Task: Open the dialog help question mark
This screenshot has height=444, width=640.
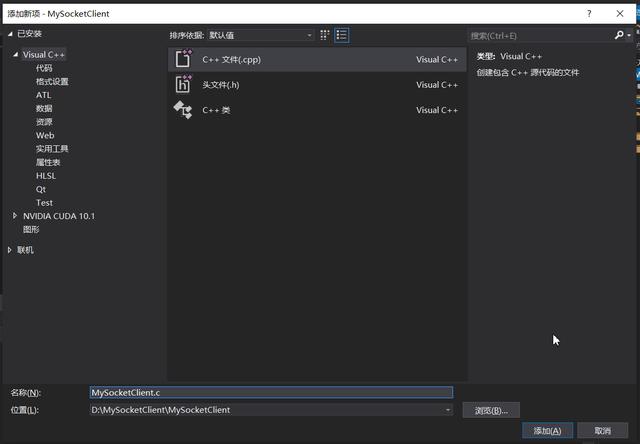Action: [589, 13]
